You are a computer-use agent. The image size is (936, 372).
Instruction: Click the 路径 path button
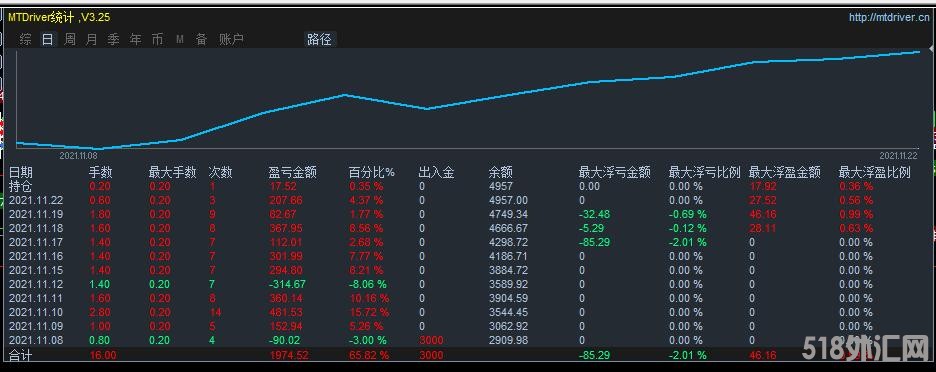point(319,39)
